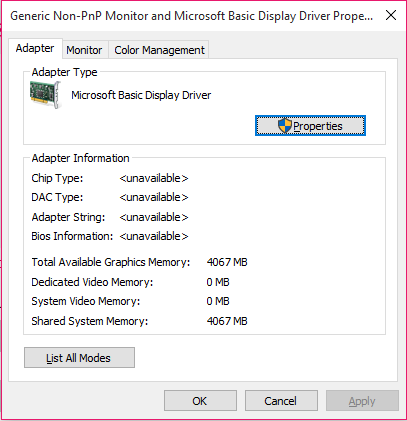
Task: Click List All Modes button
Action: [79, 358]
